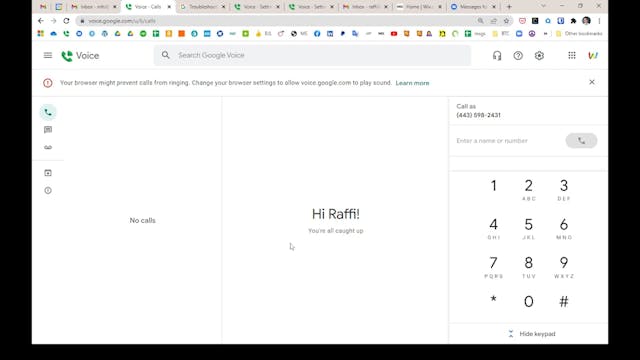Click the share page icon in address bar
Viewport: 640px width, 360px height.
click(493, 21)
